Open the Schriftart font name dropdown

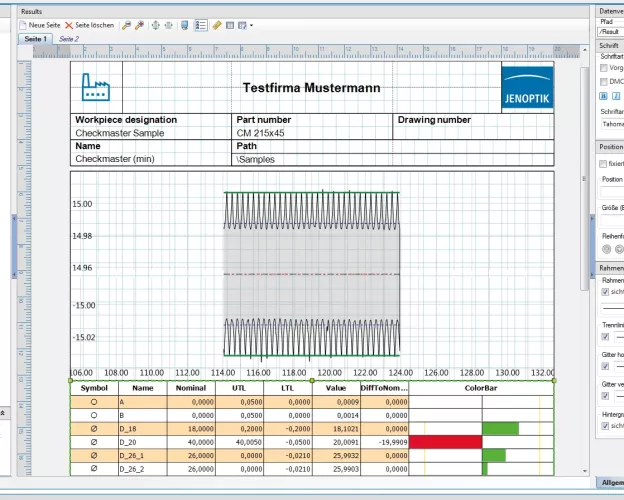point(611,124)
